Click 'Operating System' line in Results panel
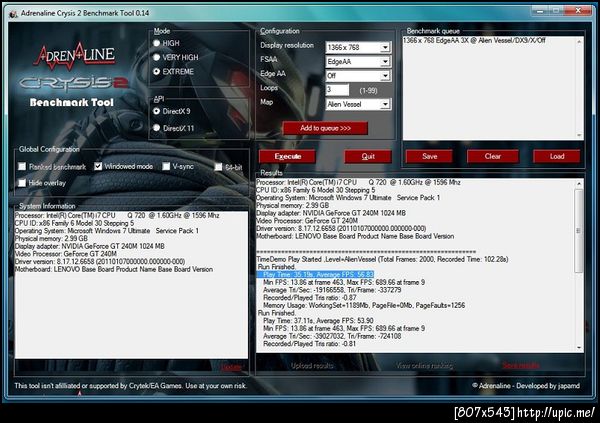 point(348,198)
